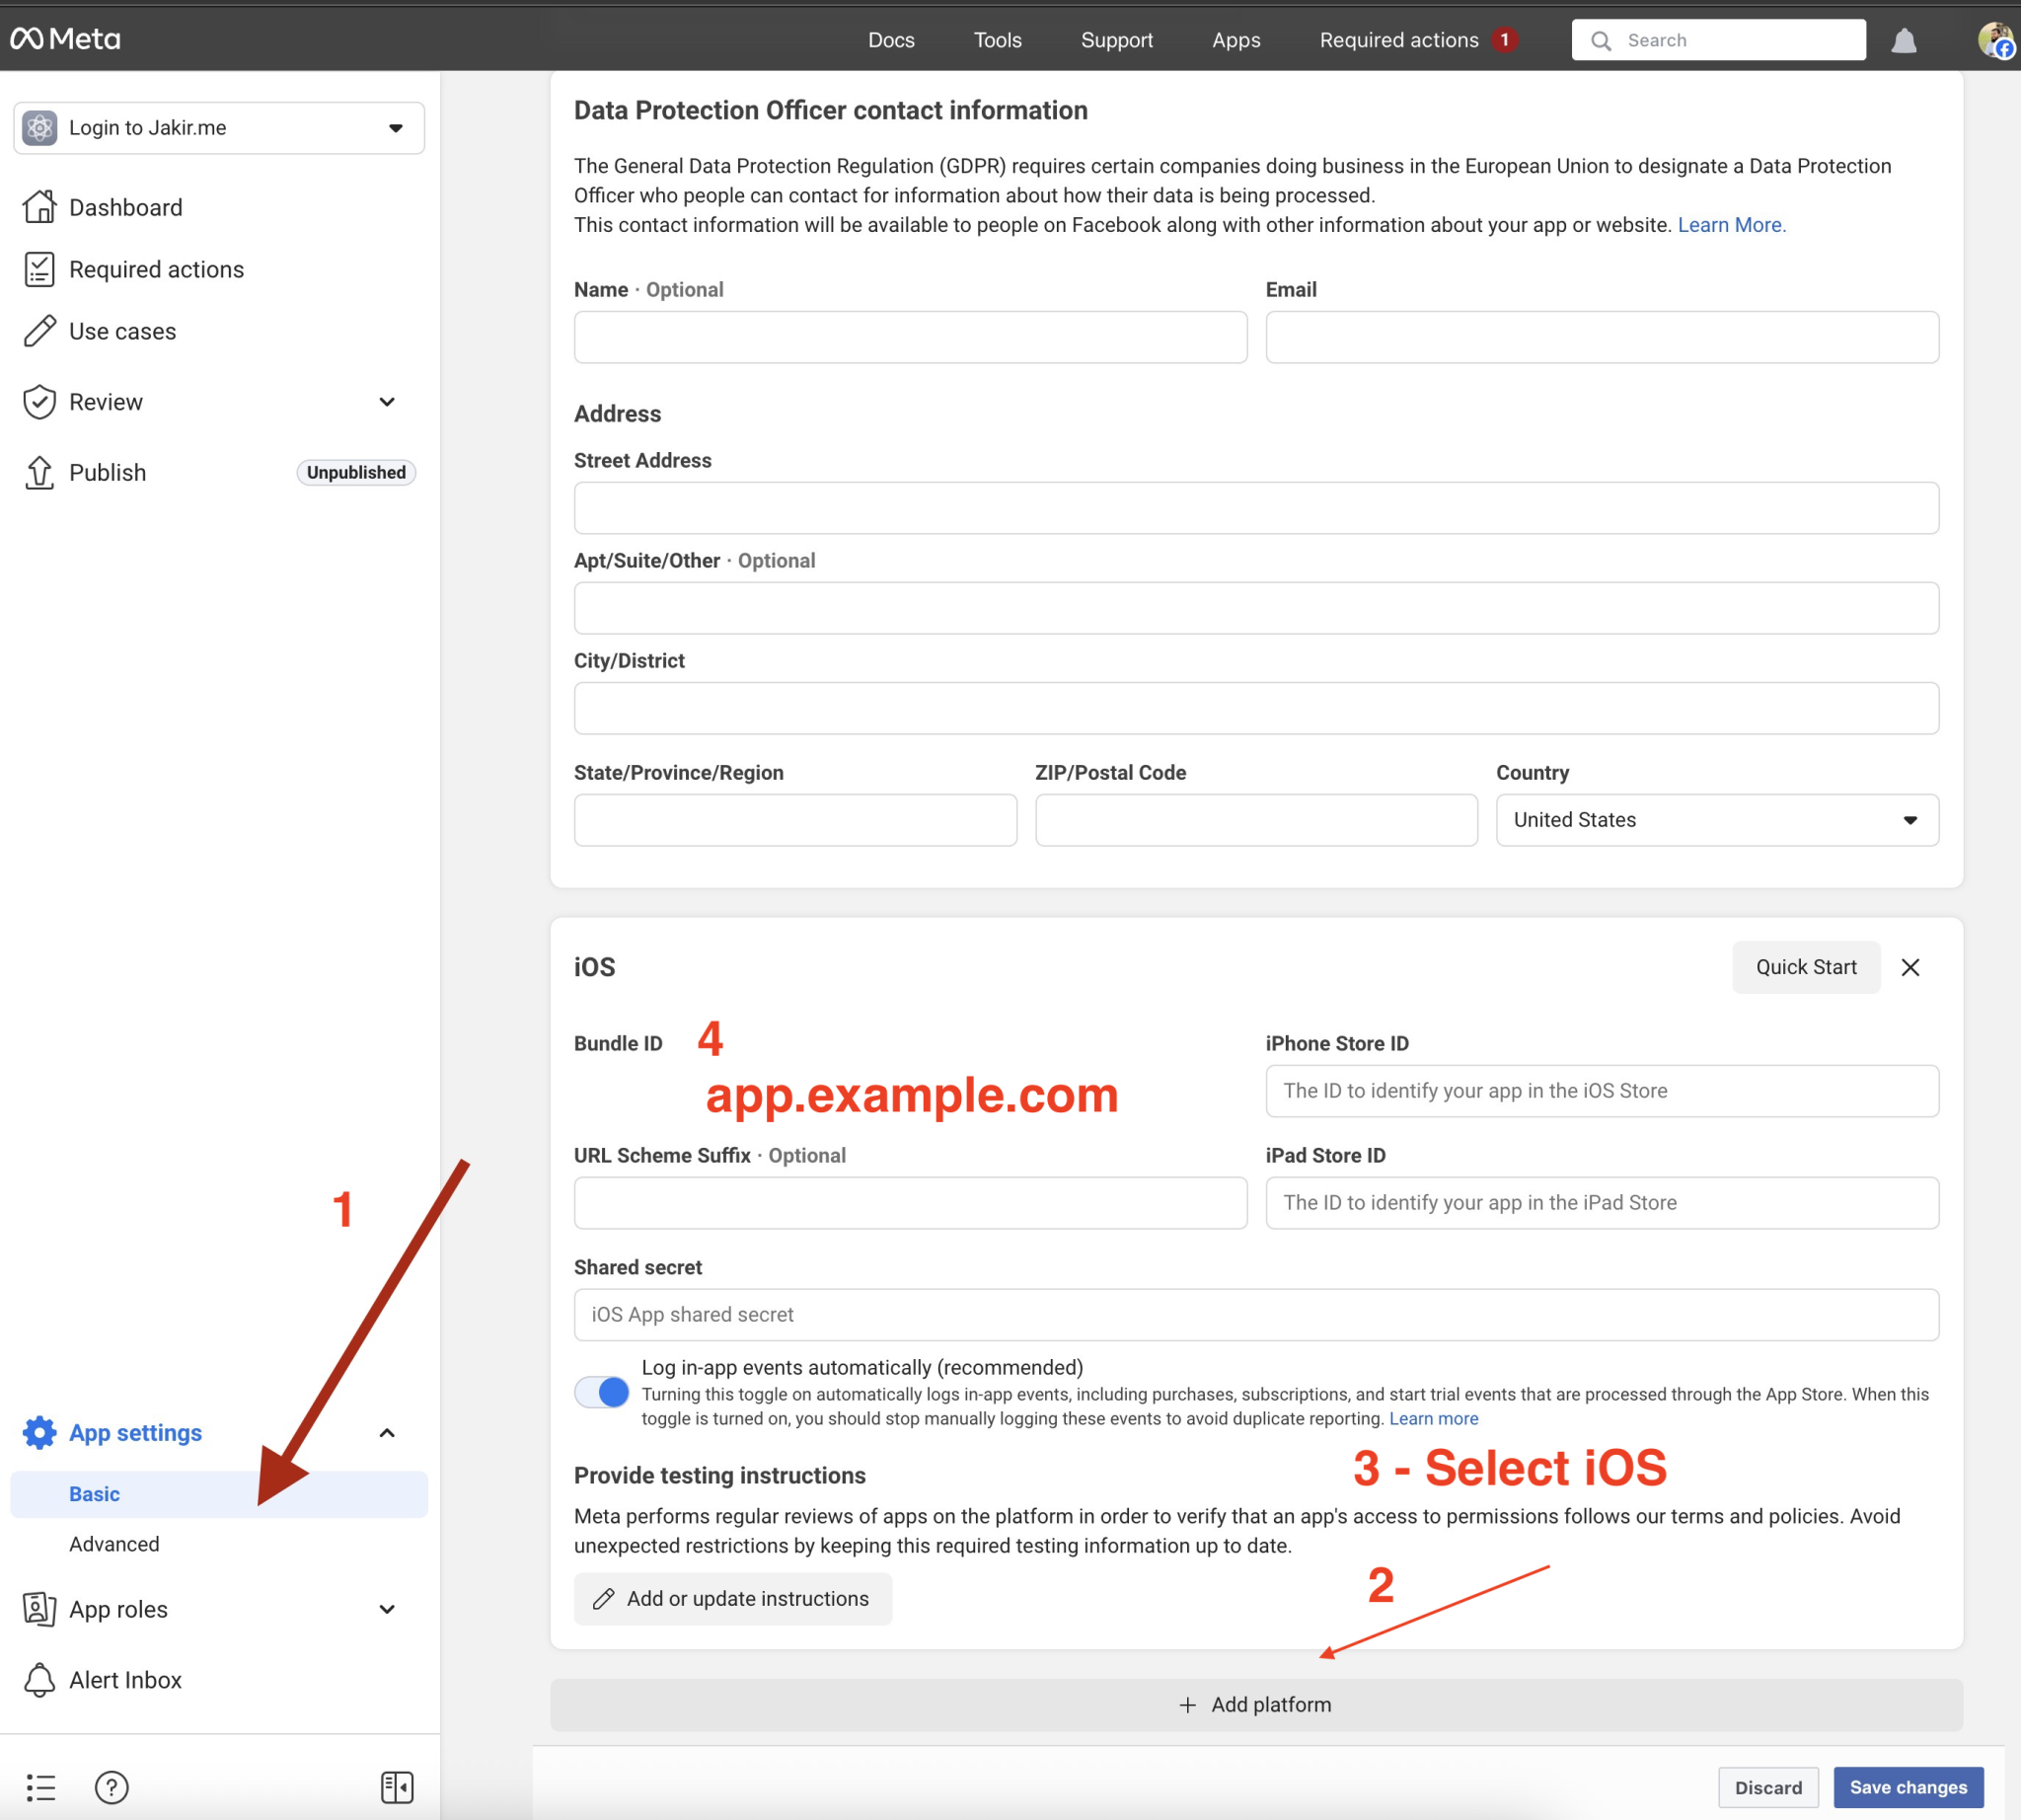Expand the Review section chevron
This screenshot has height=1820, width=2021.
(x=387, y=402)
